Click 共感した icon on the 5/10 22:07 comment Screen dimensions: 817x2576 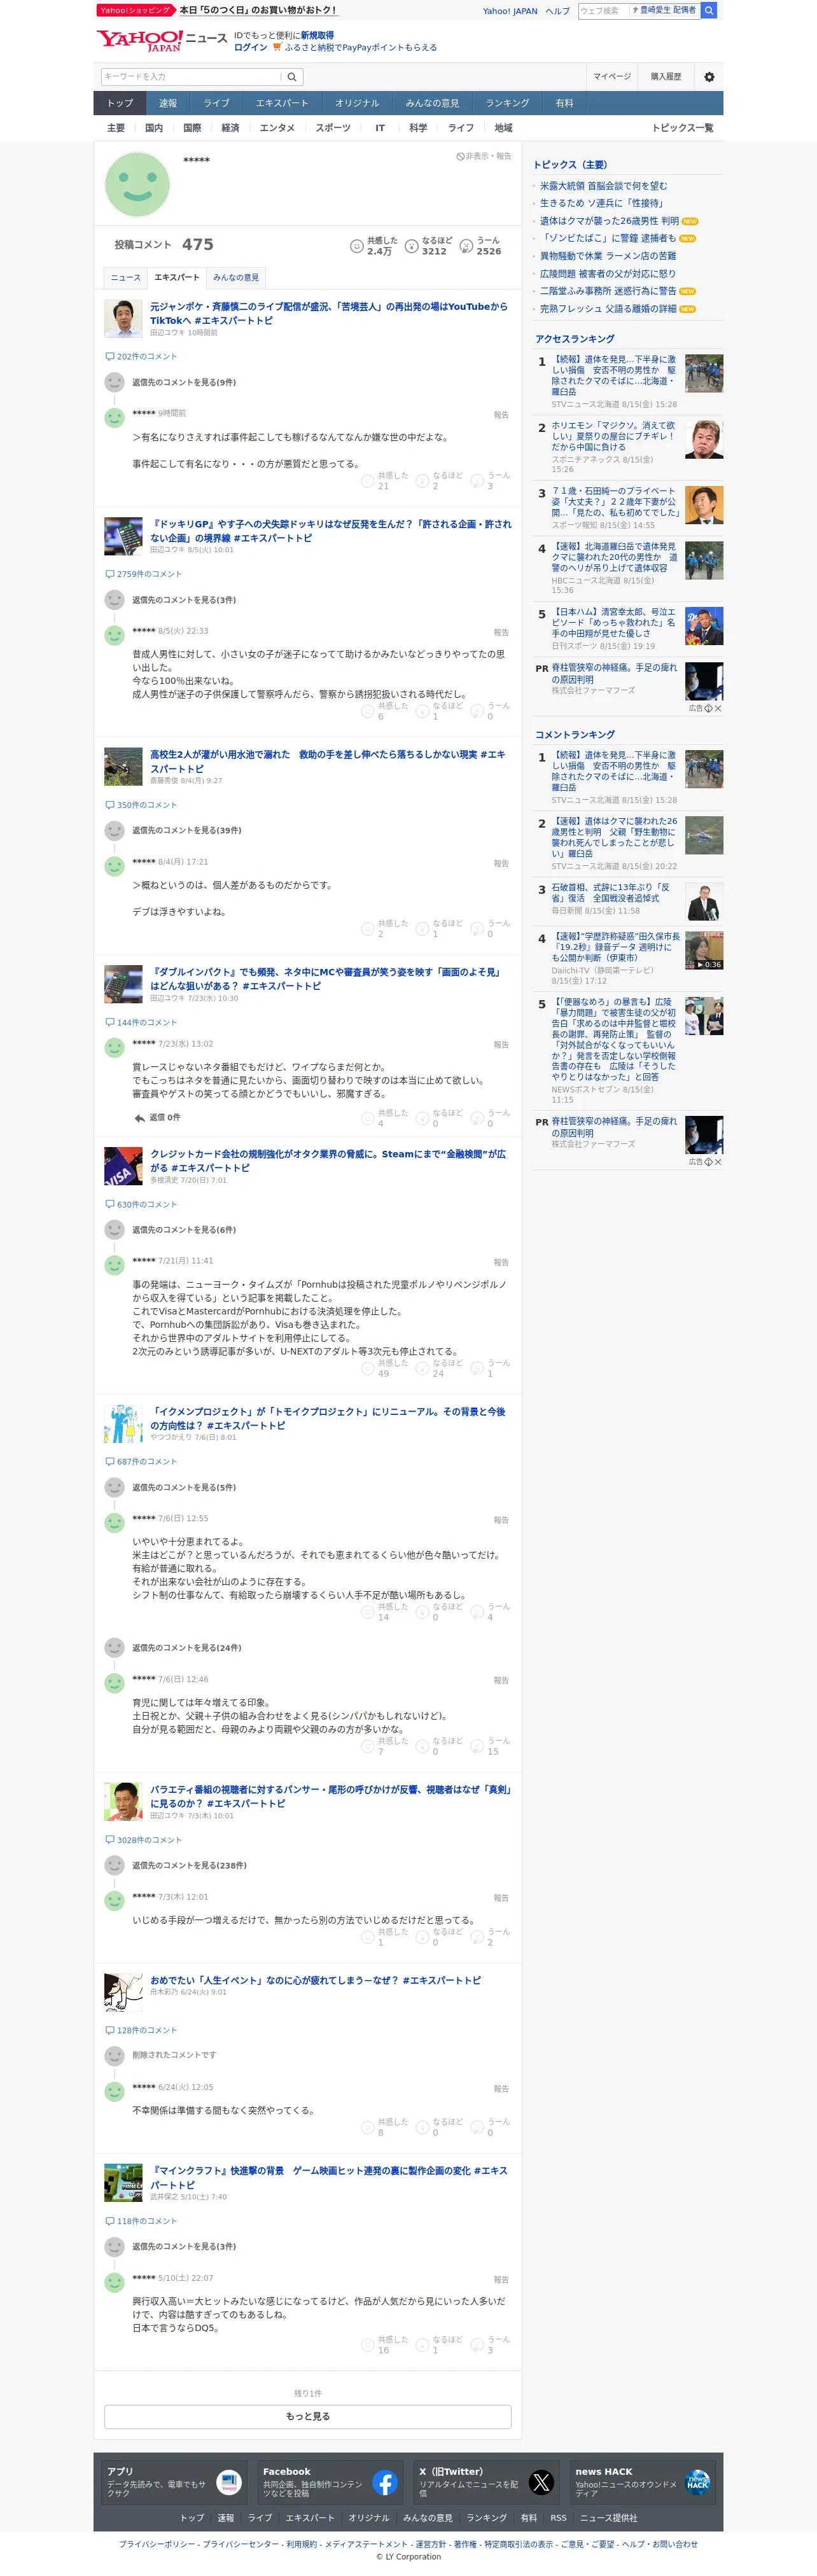click(367, 2345)
